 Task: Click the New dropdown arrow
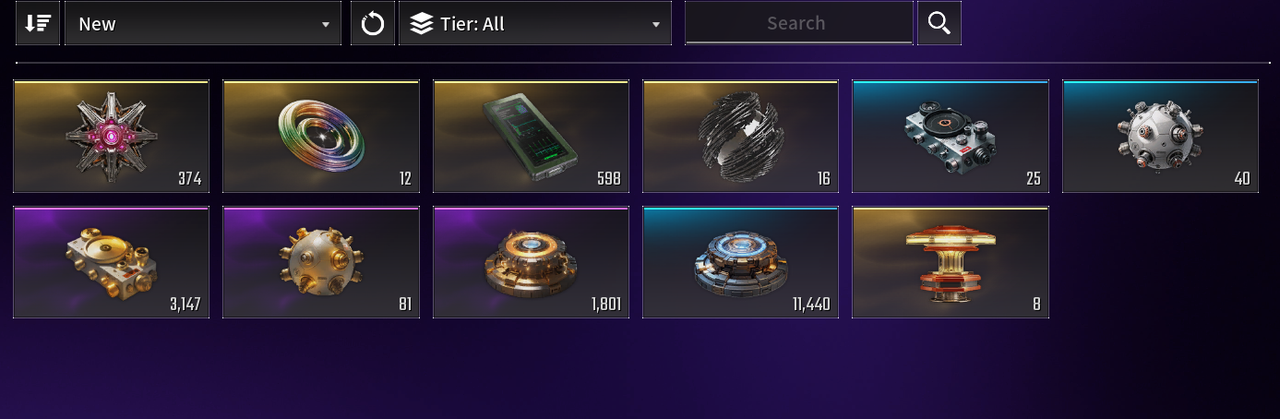click(x=326, y=25)
